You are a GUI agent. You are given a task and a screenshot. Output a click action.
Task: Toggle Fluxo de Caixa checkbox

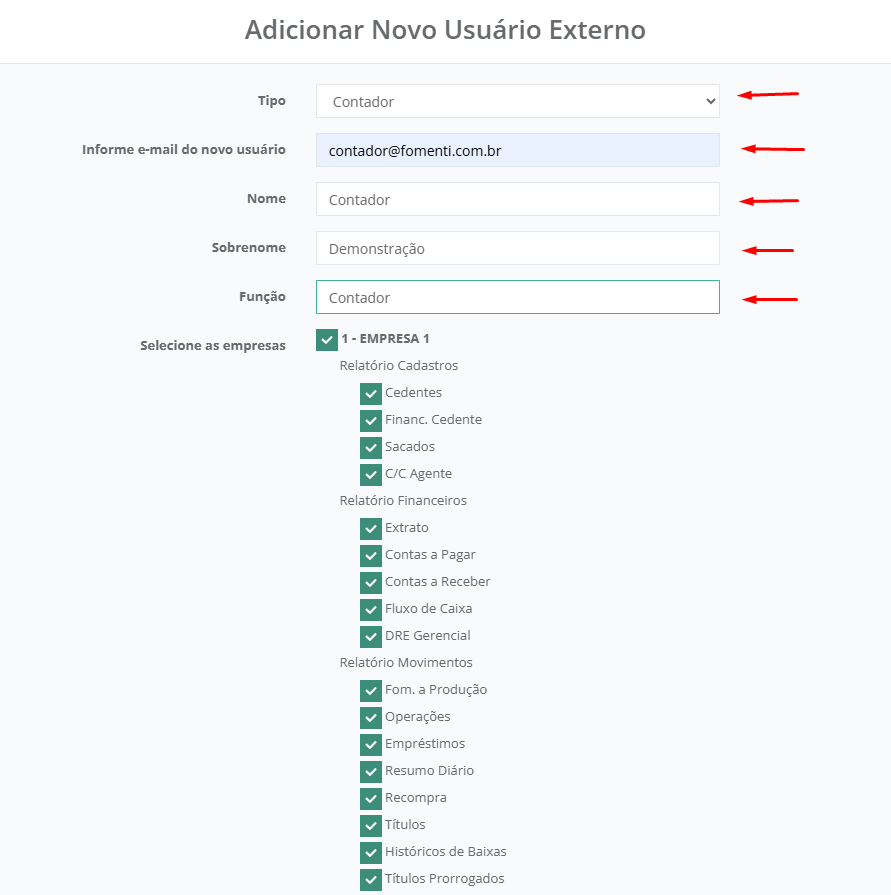(x=371, y=609)
